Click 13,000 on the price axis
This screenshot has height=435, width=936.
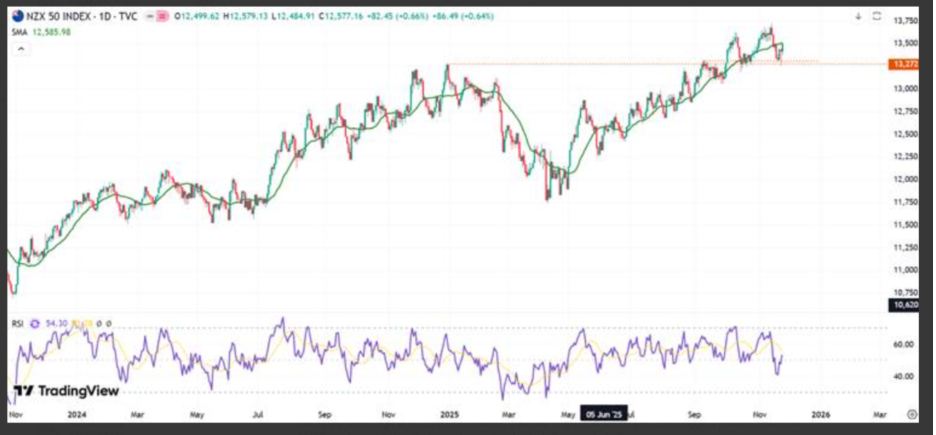coord(905,89)
